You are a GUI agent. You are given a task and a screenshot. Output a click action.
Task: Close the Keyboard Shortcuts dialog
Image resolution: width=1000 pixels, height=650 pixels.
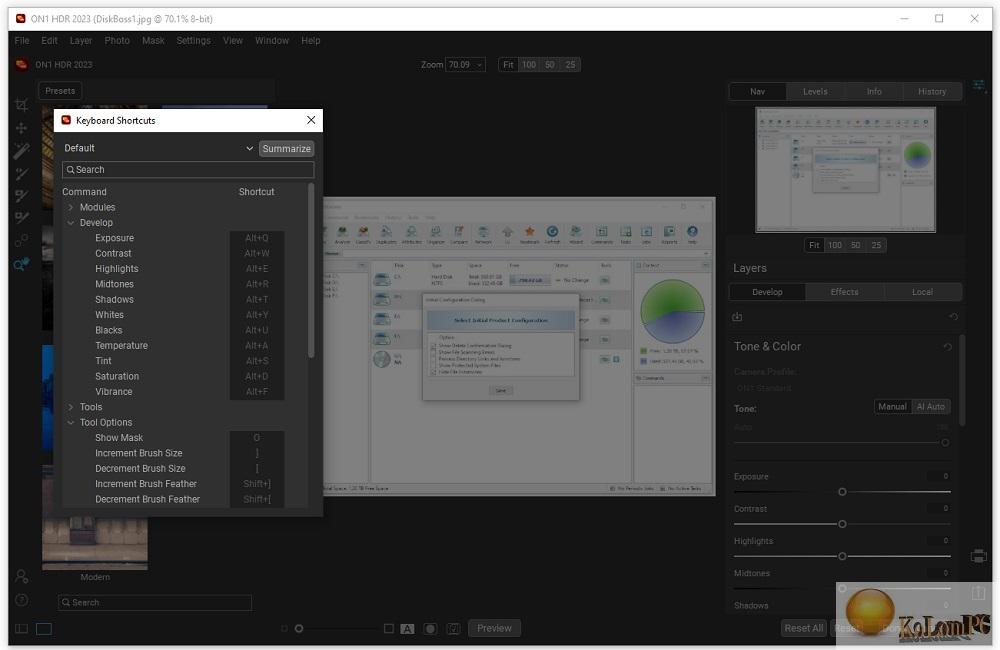pyautogui.click(x=311, y=120)
